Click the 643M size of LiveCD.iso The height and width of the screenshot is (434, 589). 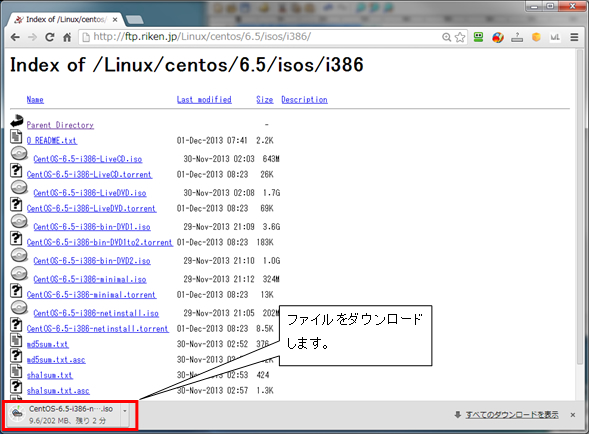pos(271,159)
